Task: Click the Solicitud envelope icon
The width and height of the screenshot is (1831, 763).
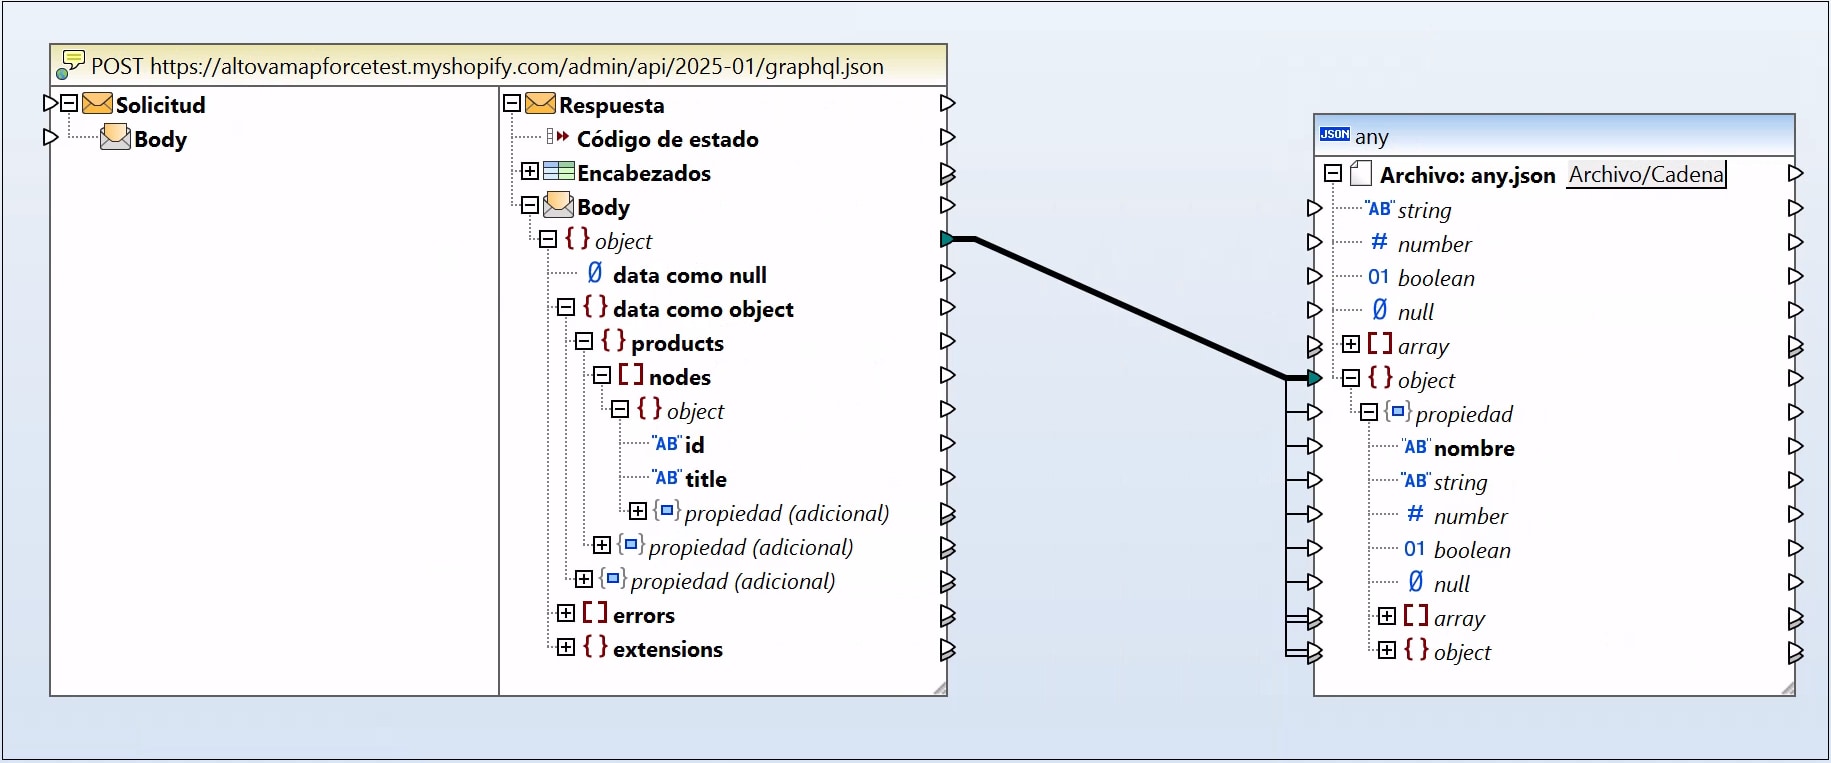Action: pos(97,104)
